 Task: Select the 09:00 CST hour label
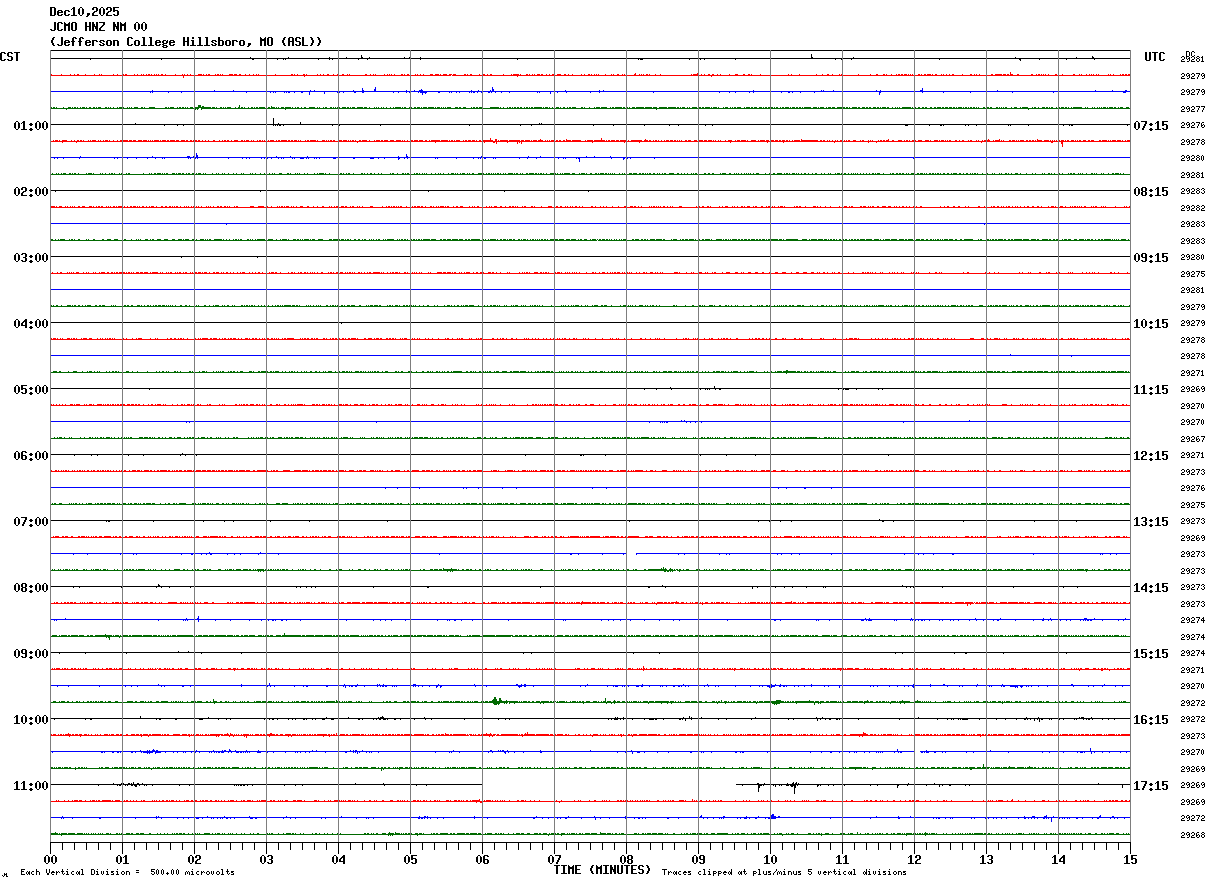(31, 654)
